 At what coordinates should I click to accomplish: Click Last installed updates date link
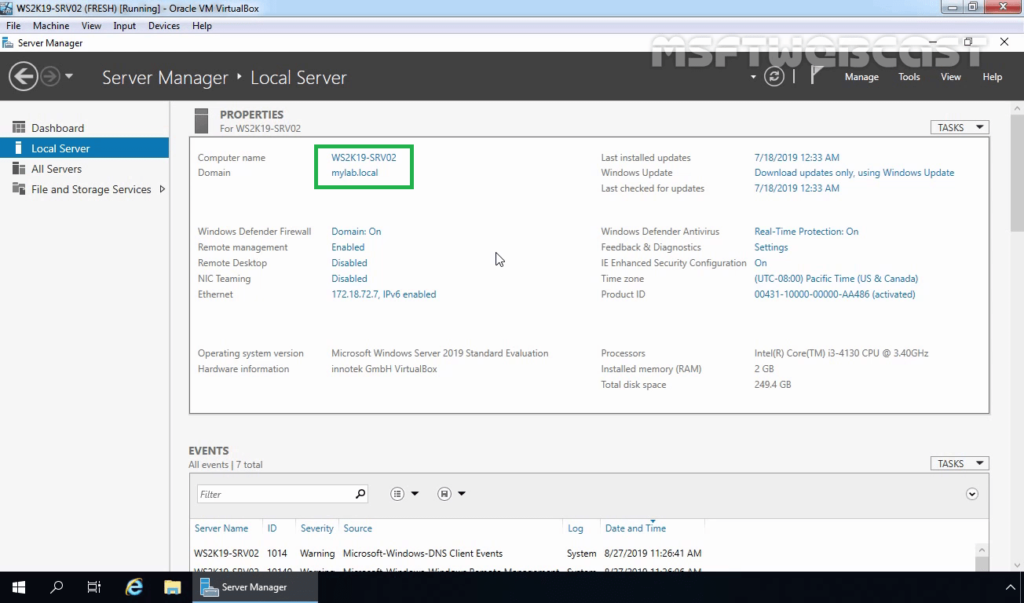797,157
